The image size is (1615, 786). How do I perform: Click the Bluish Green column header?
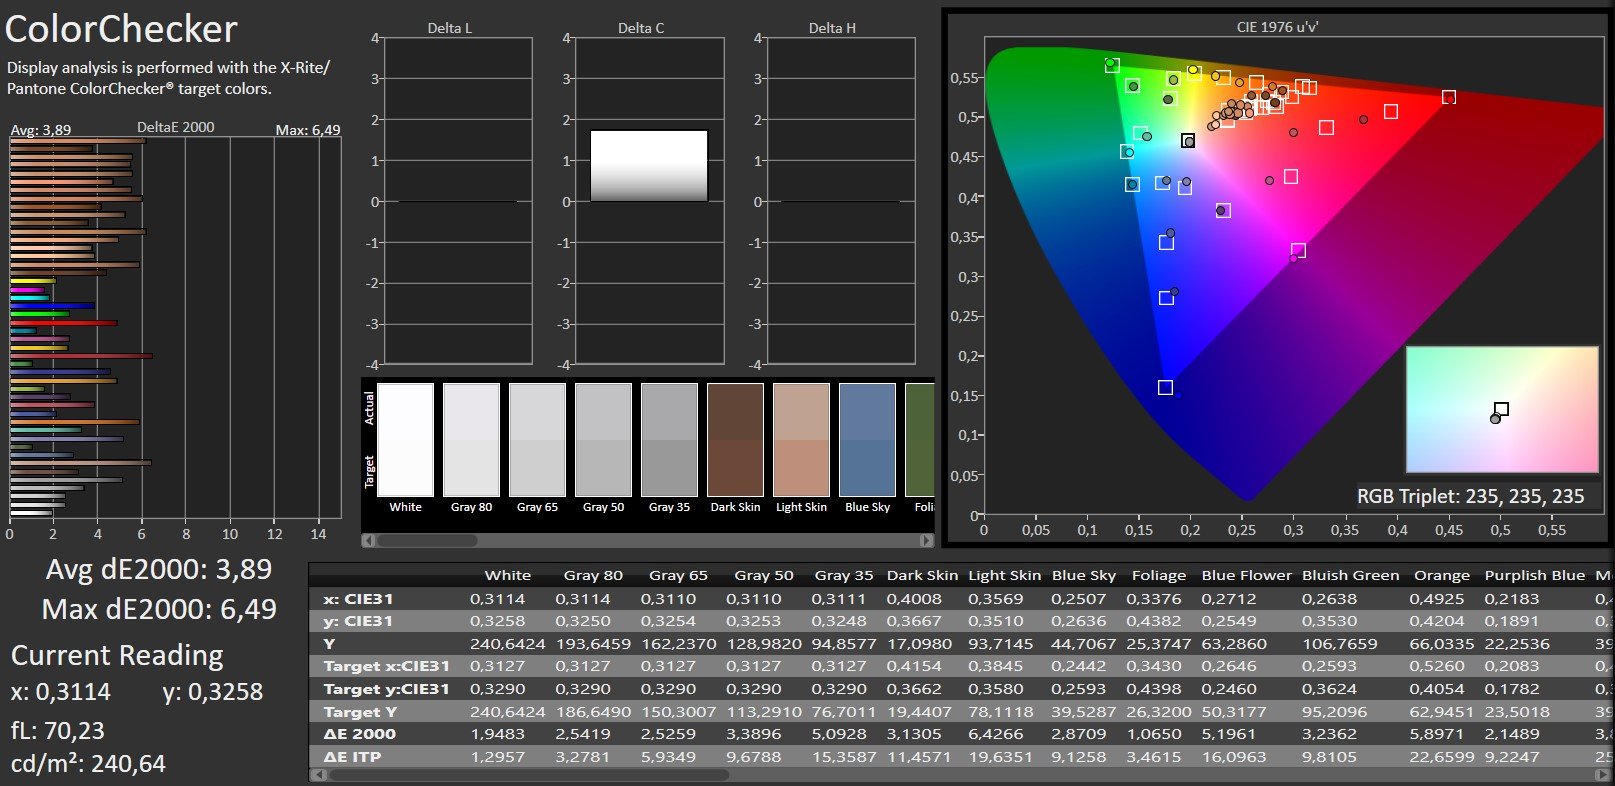click(x=1350, y=575)
